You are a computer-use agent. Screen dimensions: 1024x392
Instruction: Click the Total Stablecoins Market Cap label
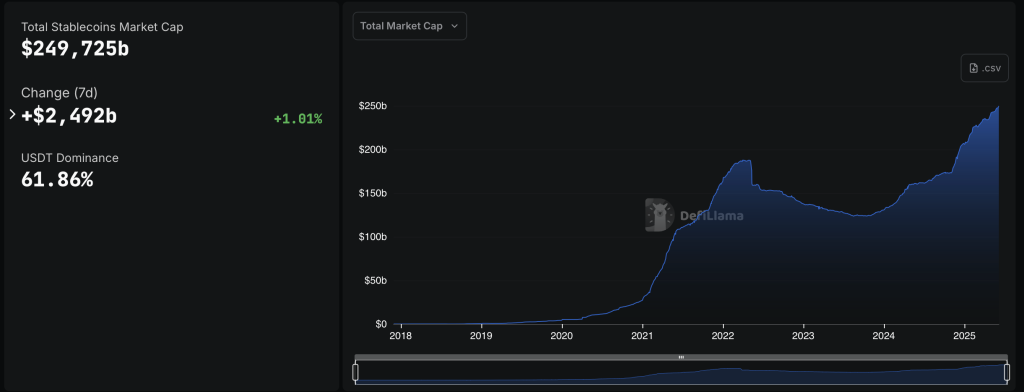coord(102,27)
